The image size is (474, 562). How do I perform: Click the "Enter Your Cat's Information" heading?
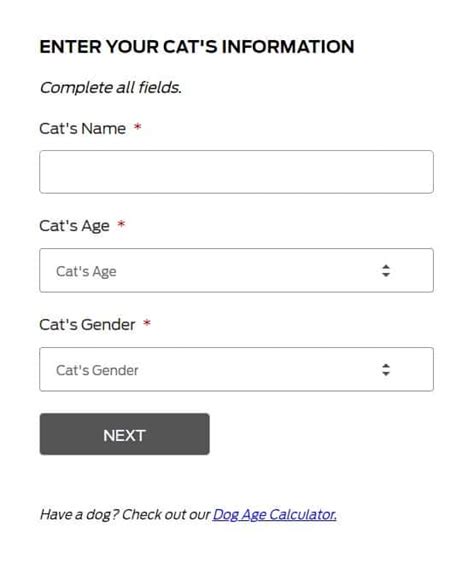pos(197,47)
